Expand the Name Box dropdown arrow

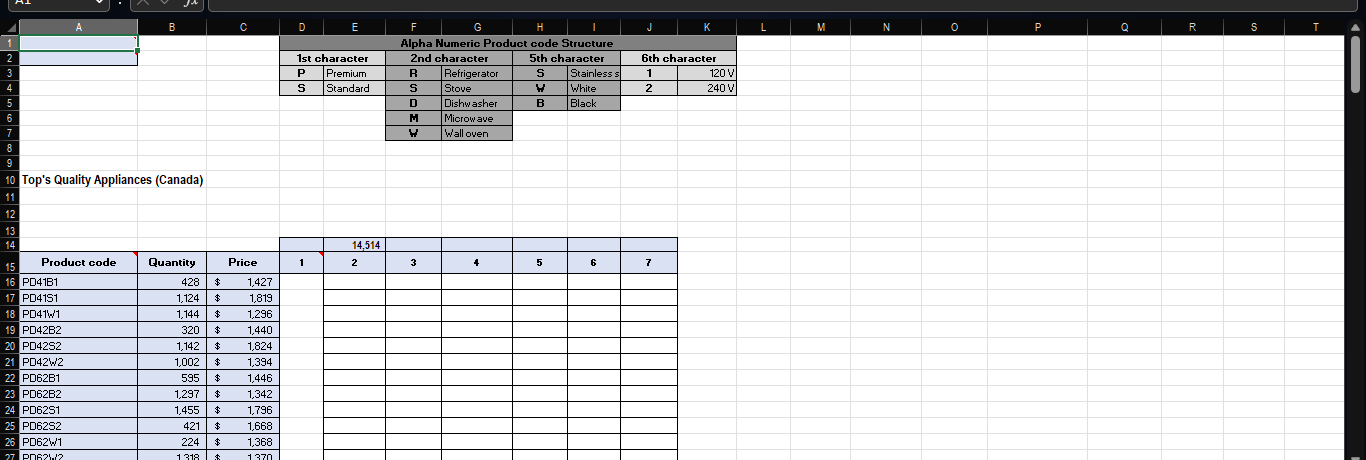click(x=99, y=4)
